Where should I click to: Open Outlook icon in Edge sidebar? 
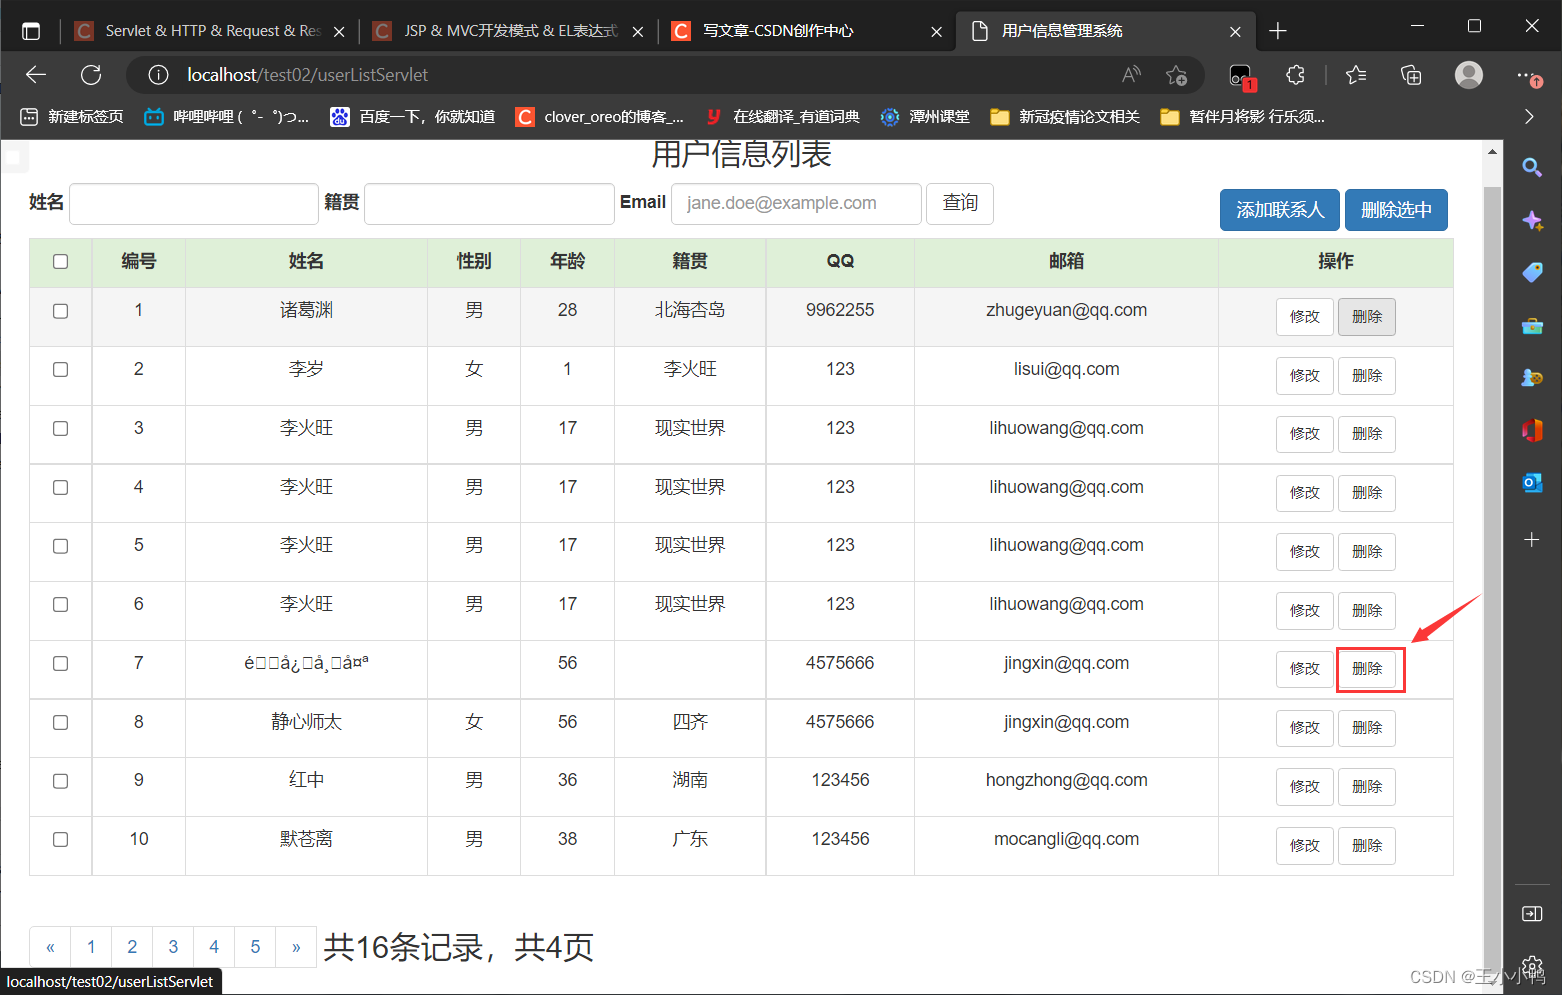1531,483
